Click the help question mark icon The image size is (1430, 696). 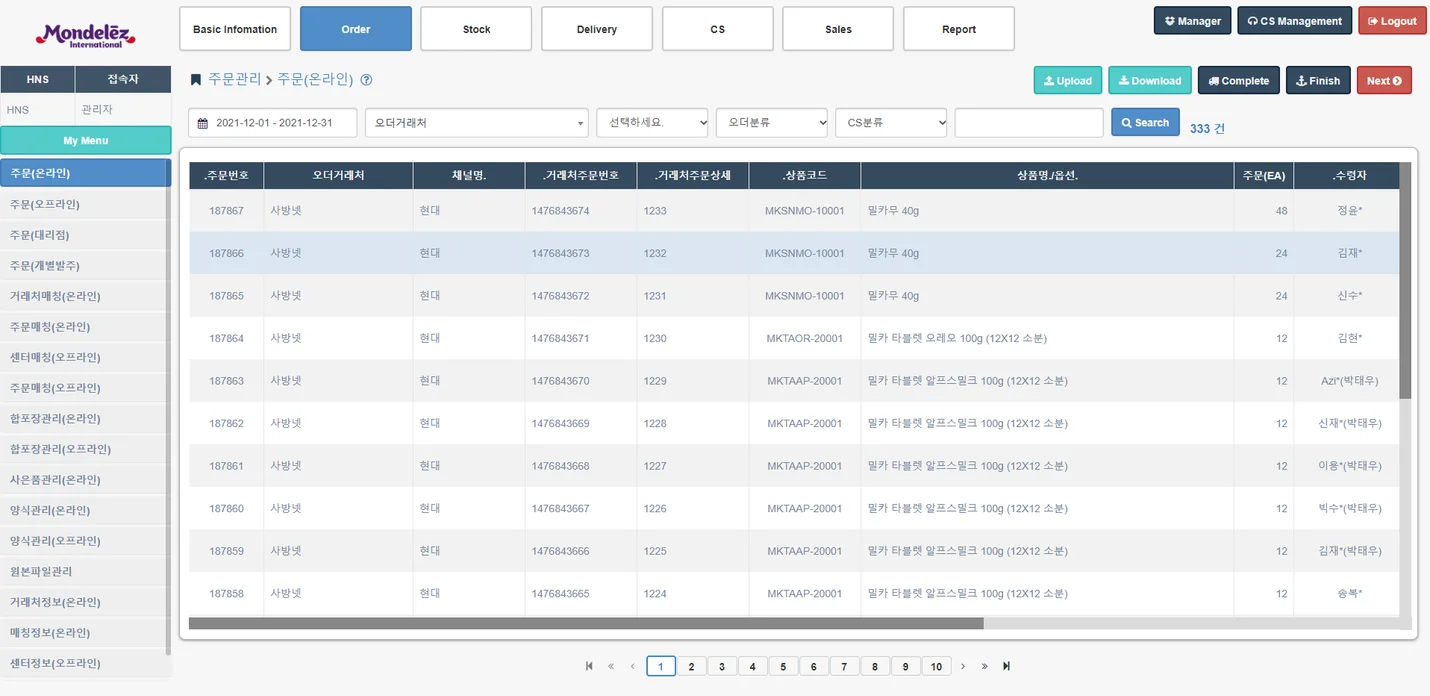click(x=366, y=80)
